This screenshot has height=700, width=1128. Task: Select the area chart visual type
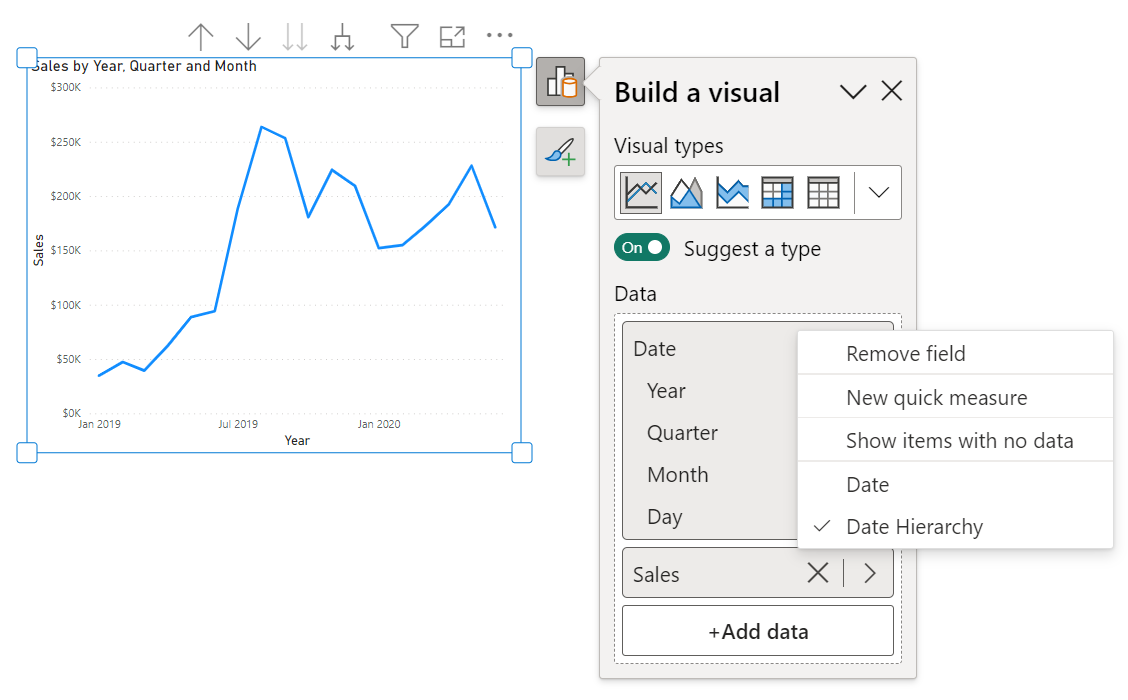pyautogui.click(x=686, y=193)
